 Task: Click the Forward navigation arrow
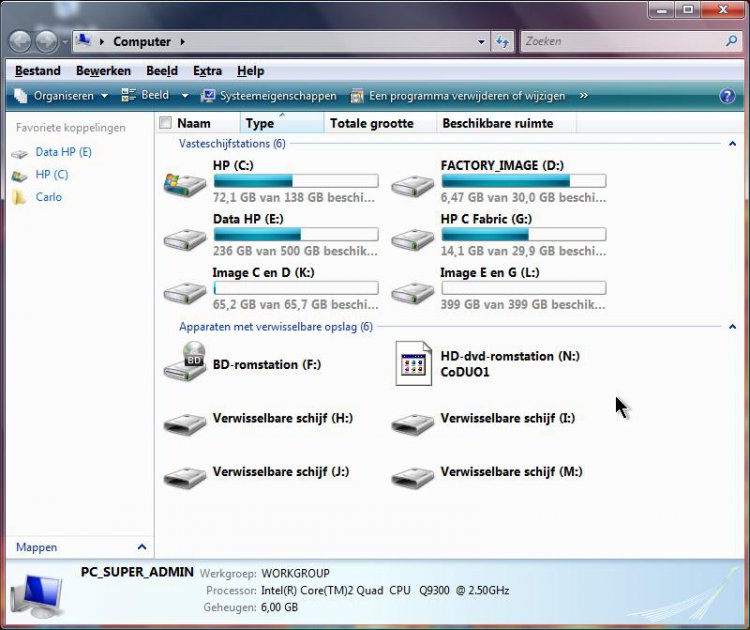click(46, 42)
